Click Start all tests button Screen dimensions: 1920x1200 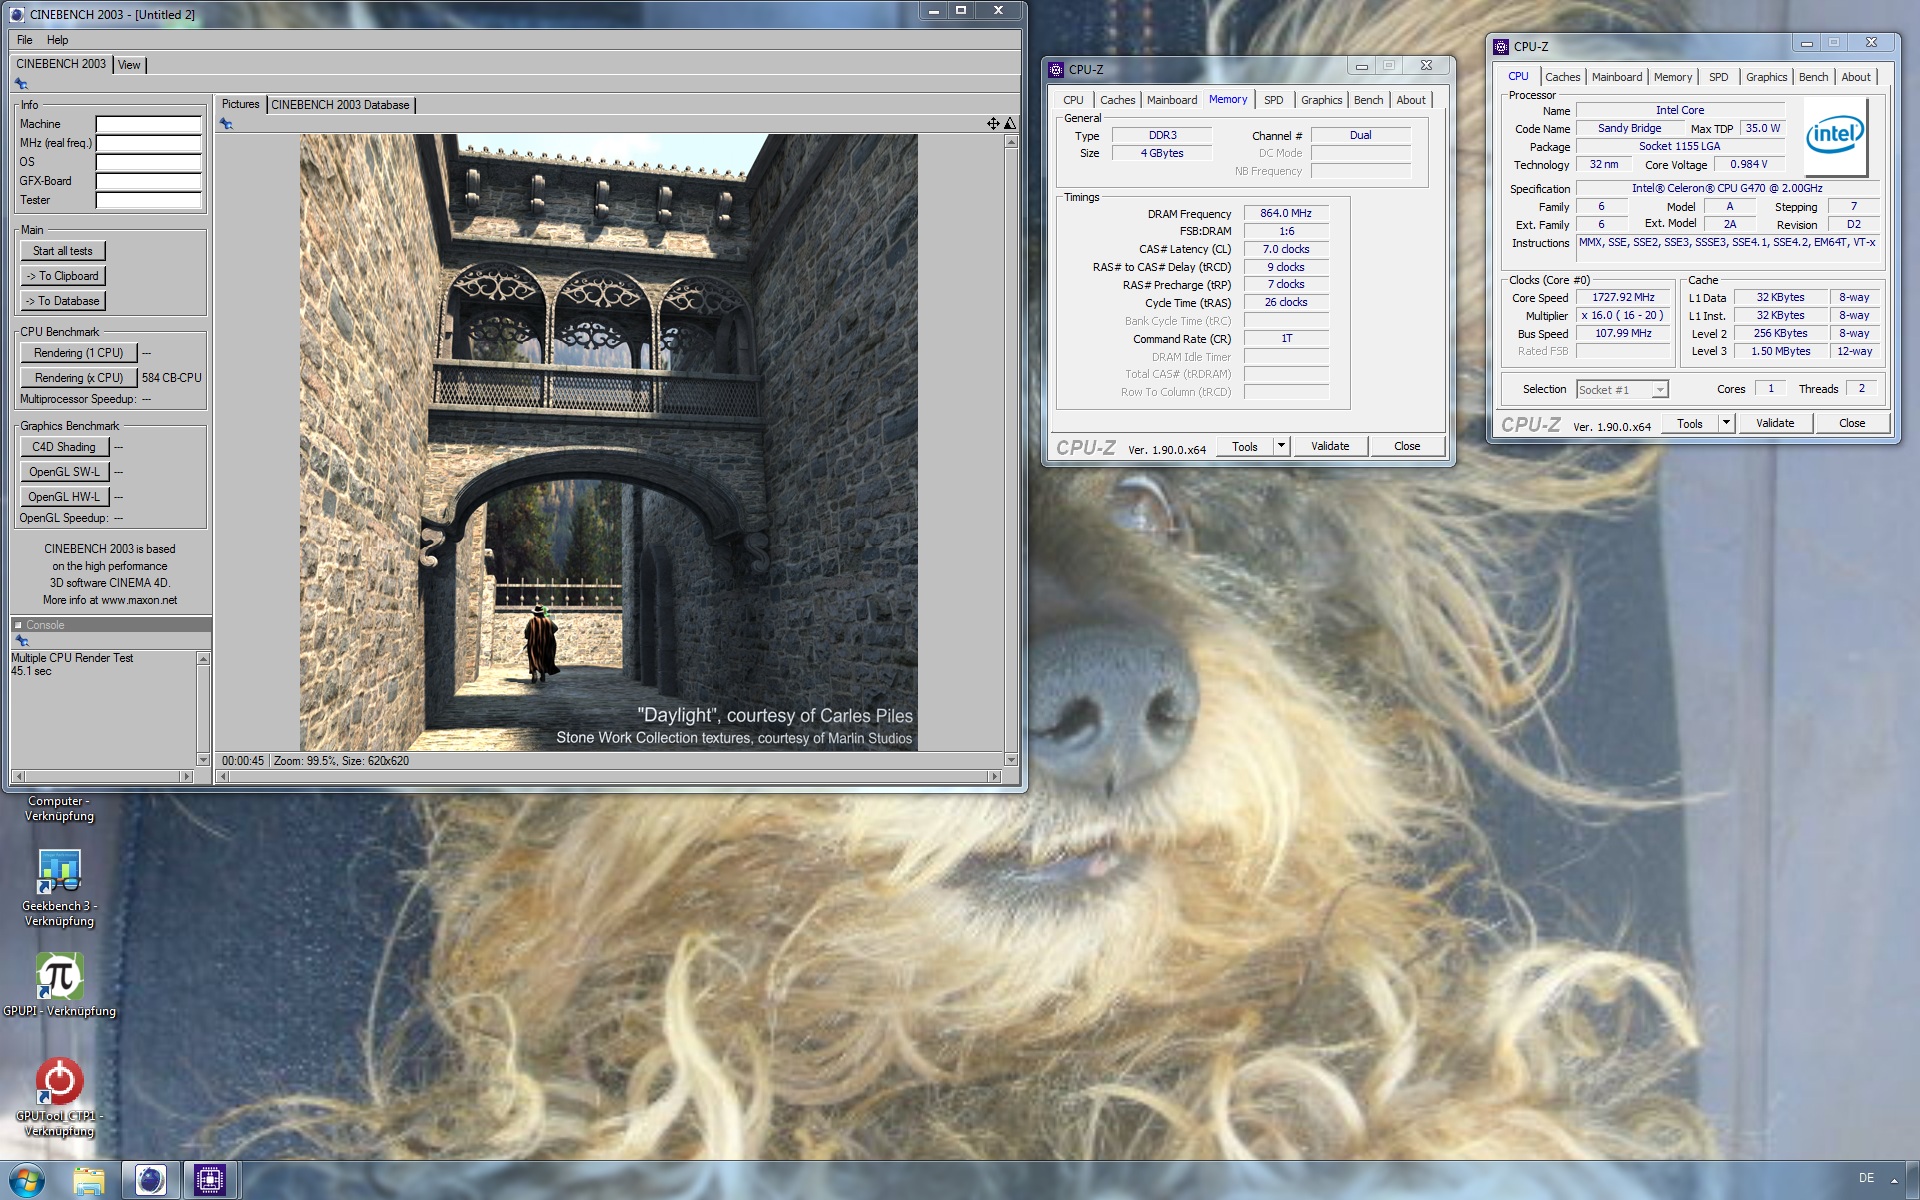(x=63, y=251)
